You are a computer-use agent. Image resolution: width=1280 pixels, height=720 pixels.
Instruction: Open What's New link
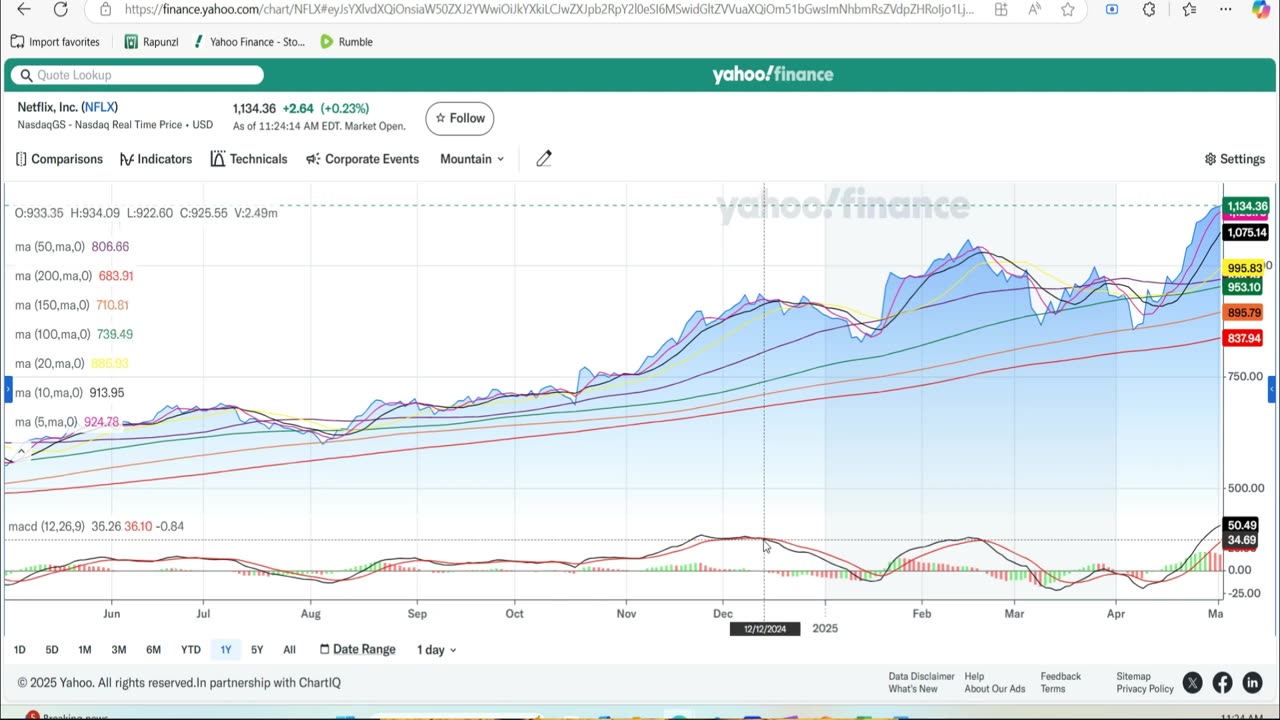point(913,689)
